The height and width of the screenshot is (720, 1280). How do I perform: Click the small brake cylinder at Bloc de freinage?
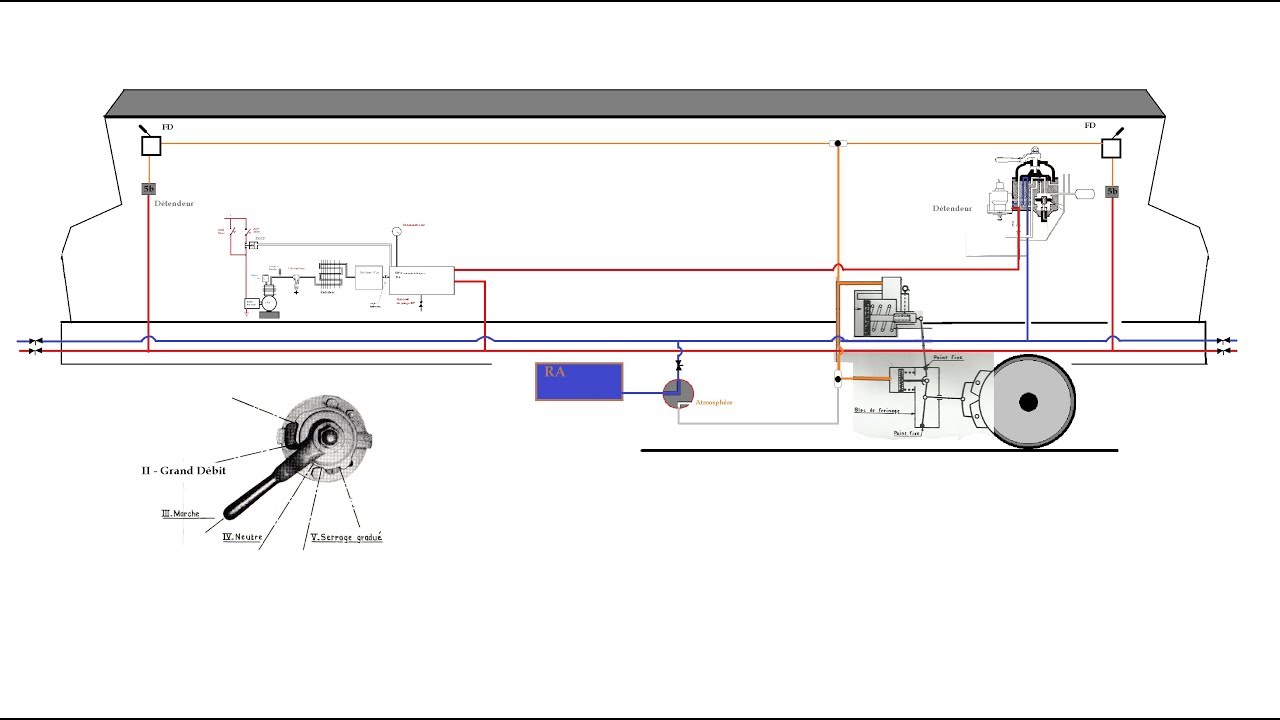pos(902,380)
